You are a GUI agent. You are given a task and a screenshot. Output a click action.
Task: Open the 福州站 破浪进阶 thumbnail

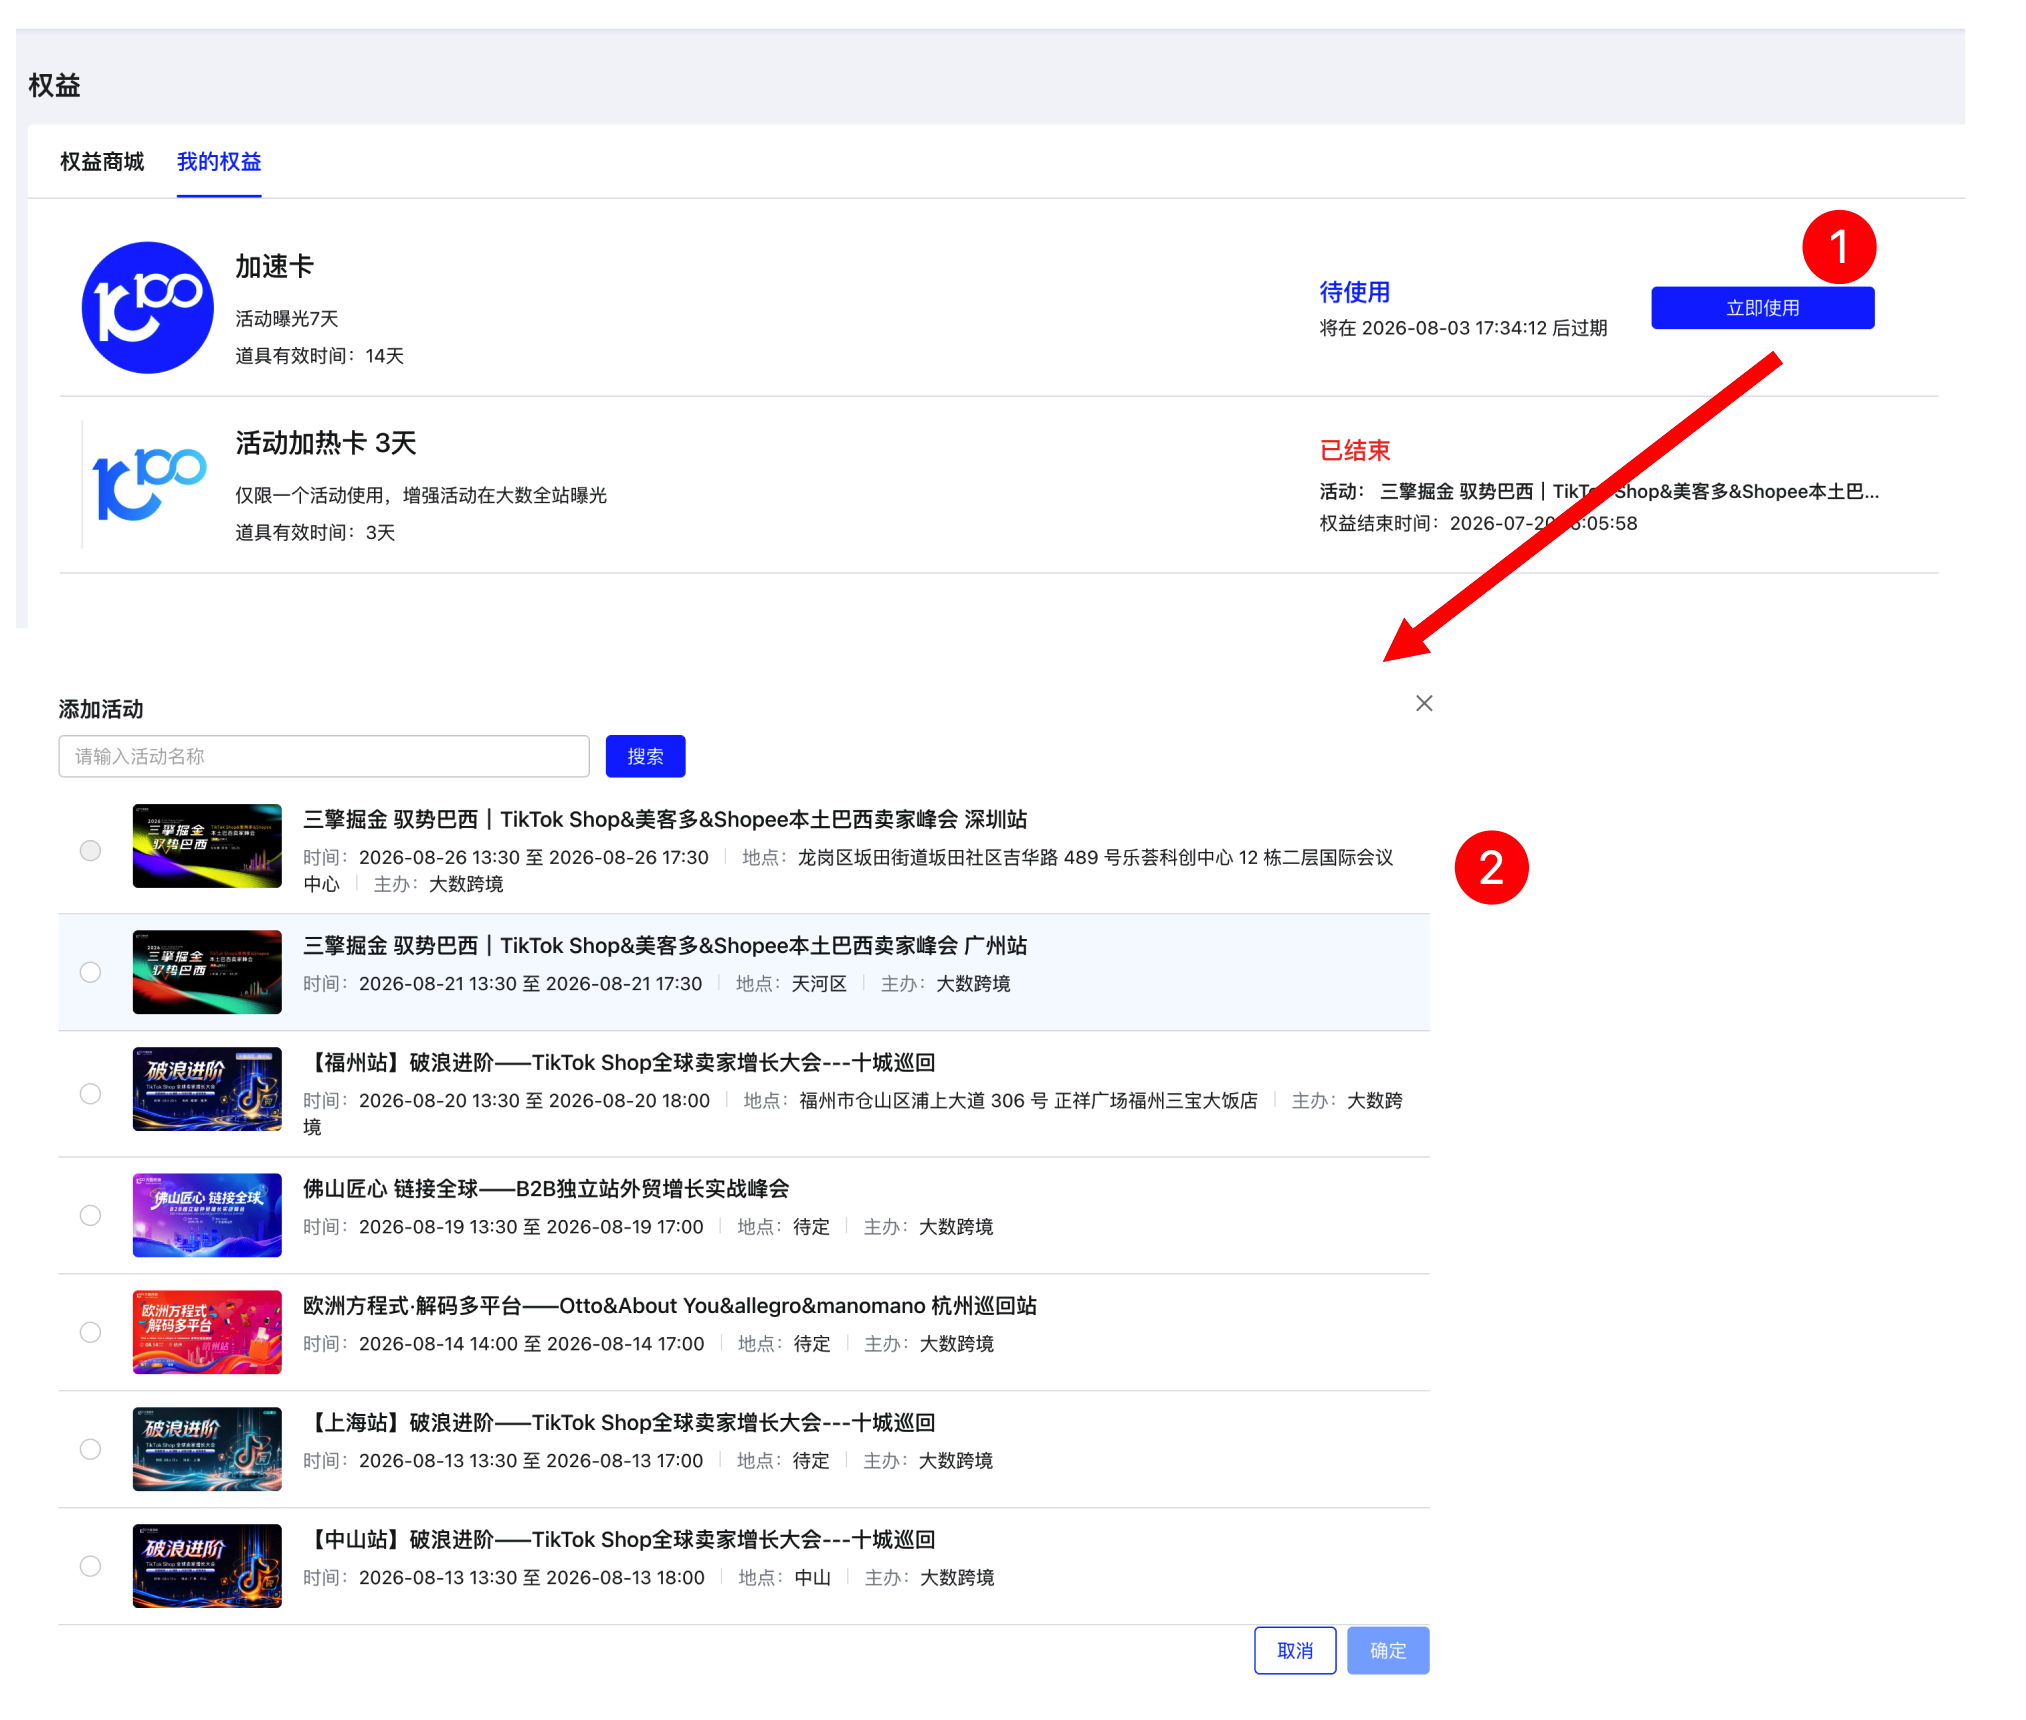pos(207,1089)
